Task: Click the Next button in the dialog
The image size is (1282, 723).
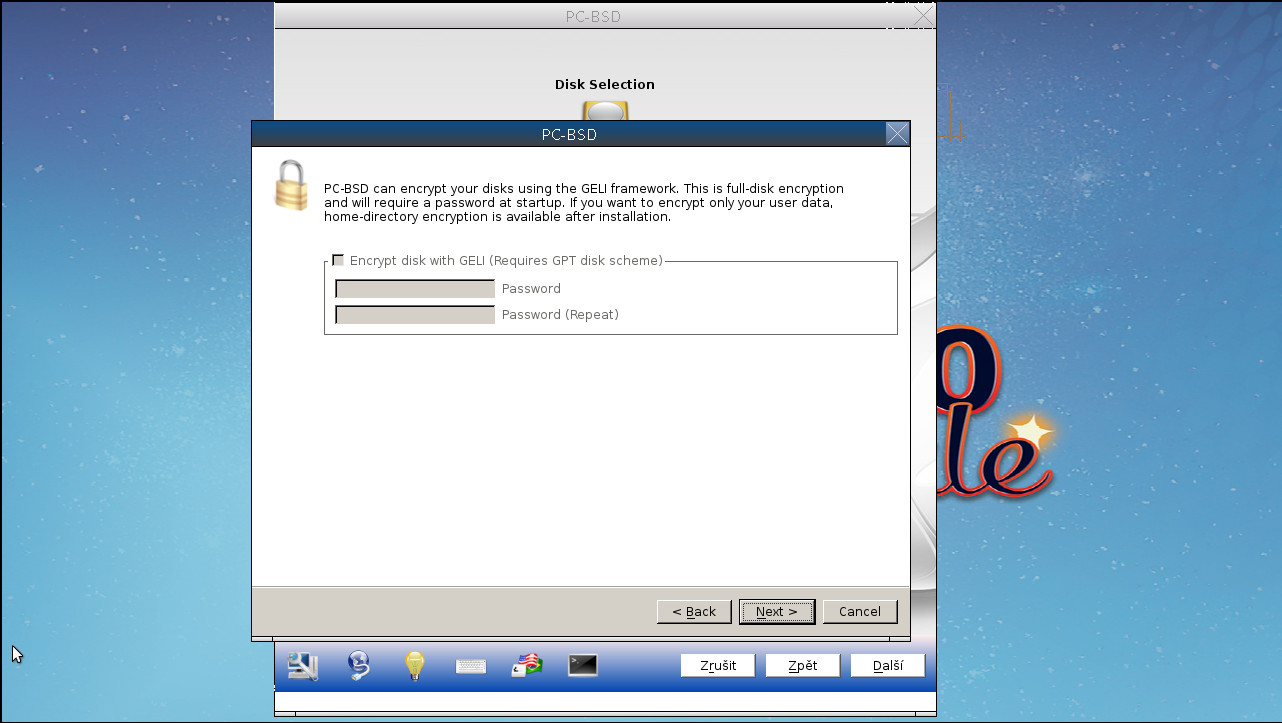Action: [x=777, y=611]
